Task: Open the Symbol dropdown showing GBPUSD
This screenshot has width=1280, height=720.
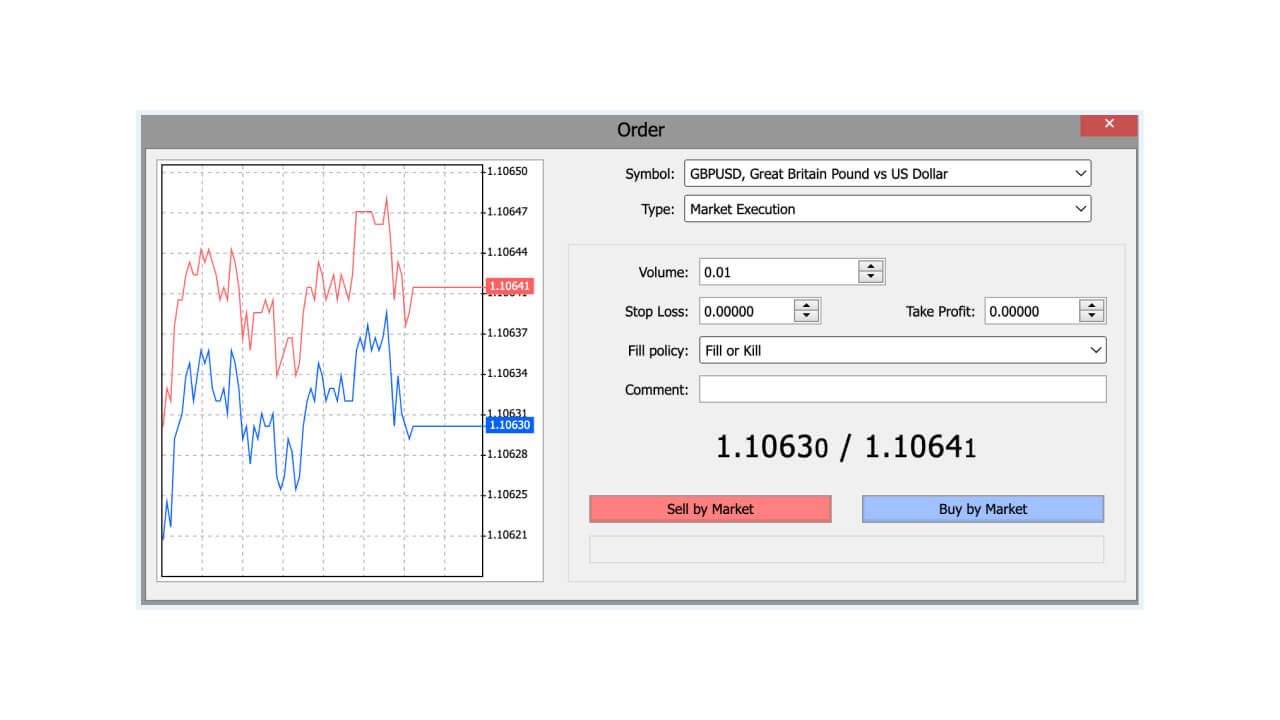Action: [x=887, y=173]
